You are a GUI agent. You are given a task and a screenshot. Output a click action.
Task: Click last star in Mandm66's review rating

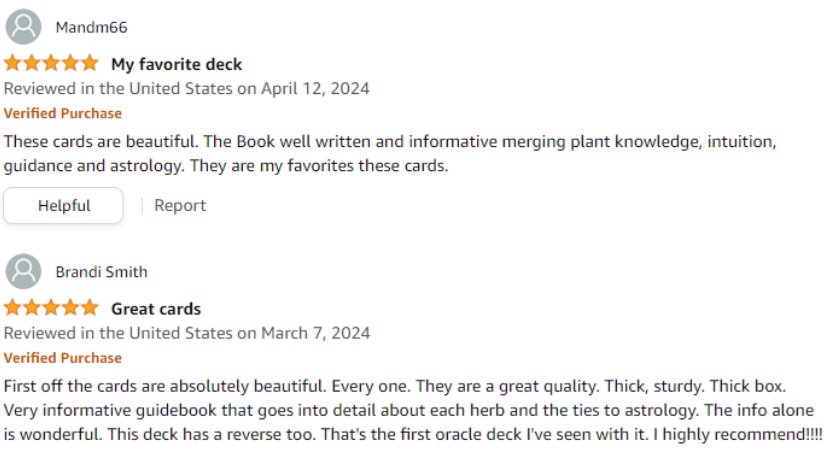90,64
